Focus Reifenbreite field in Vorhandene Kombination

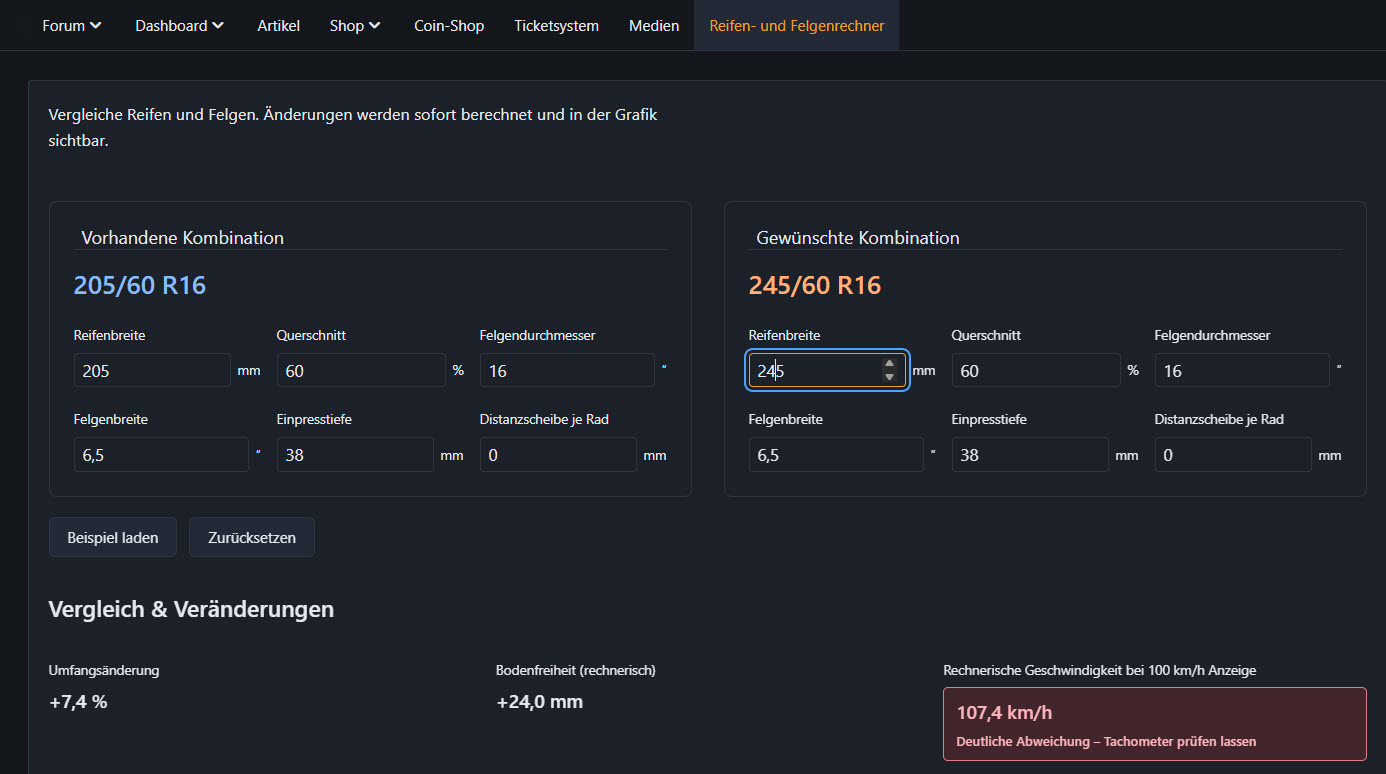152,370
